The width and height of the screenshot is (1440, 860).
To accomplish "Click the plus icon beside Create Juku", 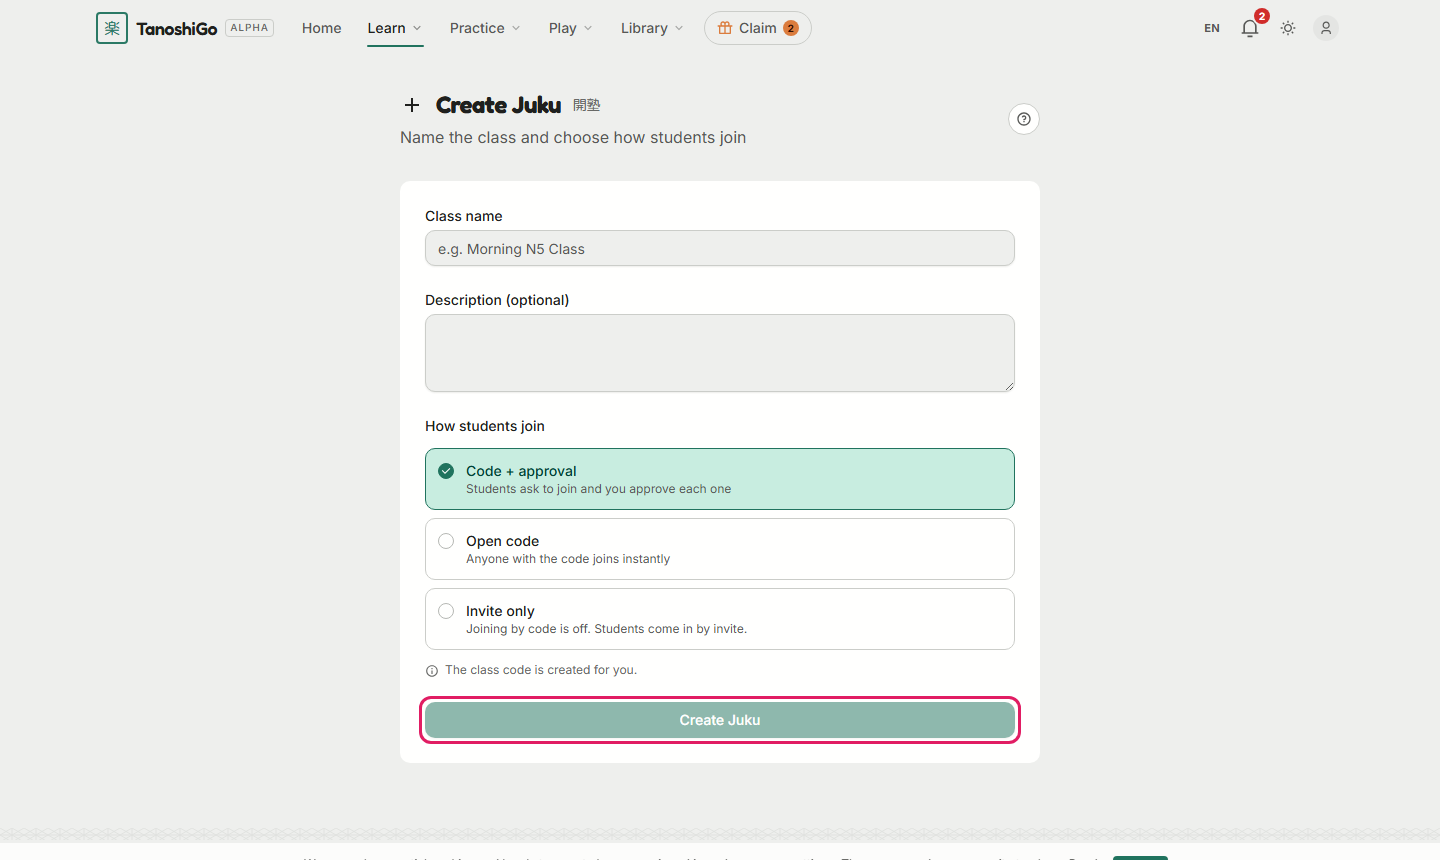I will (412, 105).
